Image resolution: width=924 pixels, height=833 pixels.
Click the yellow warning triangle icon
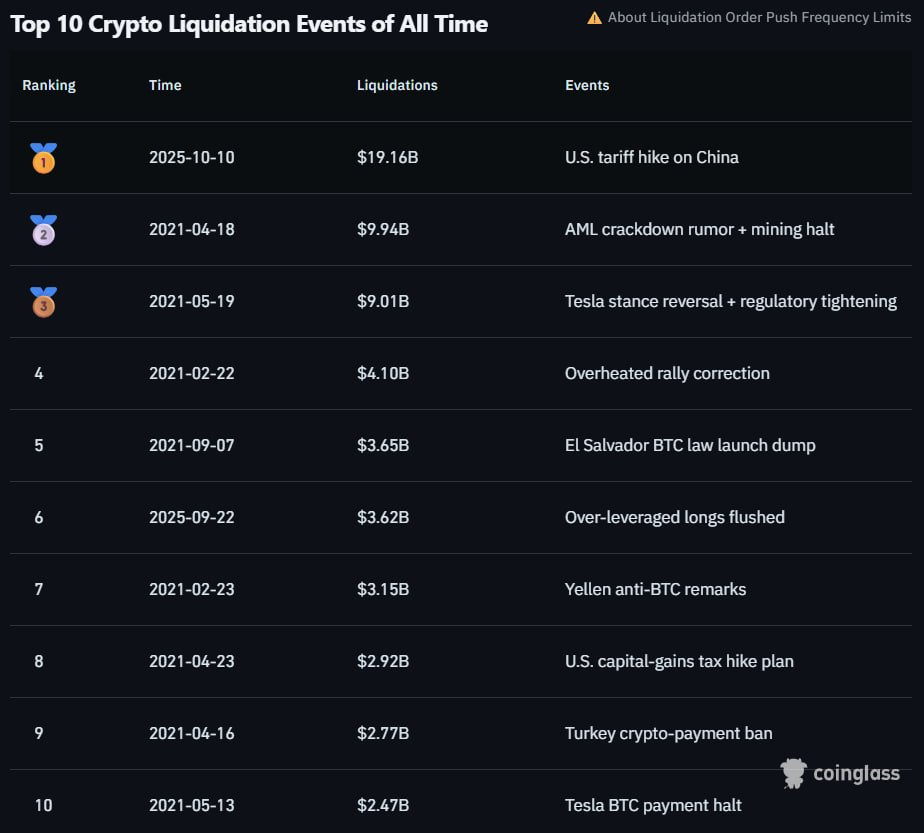tap(594, 18)
